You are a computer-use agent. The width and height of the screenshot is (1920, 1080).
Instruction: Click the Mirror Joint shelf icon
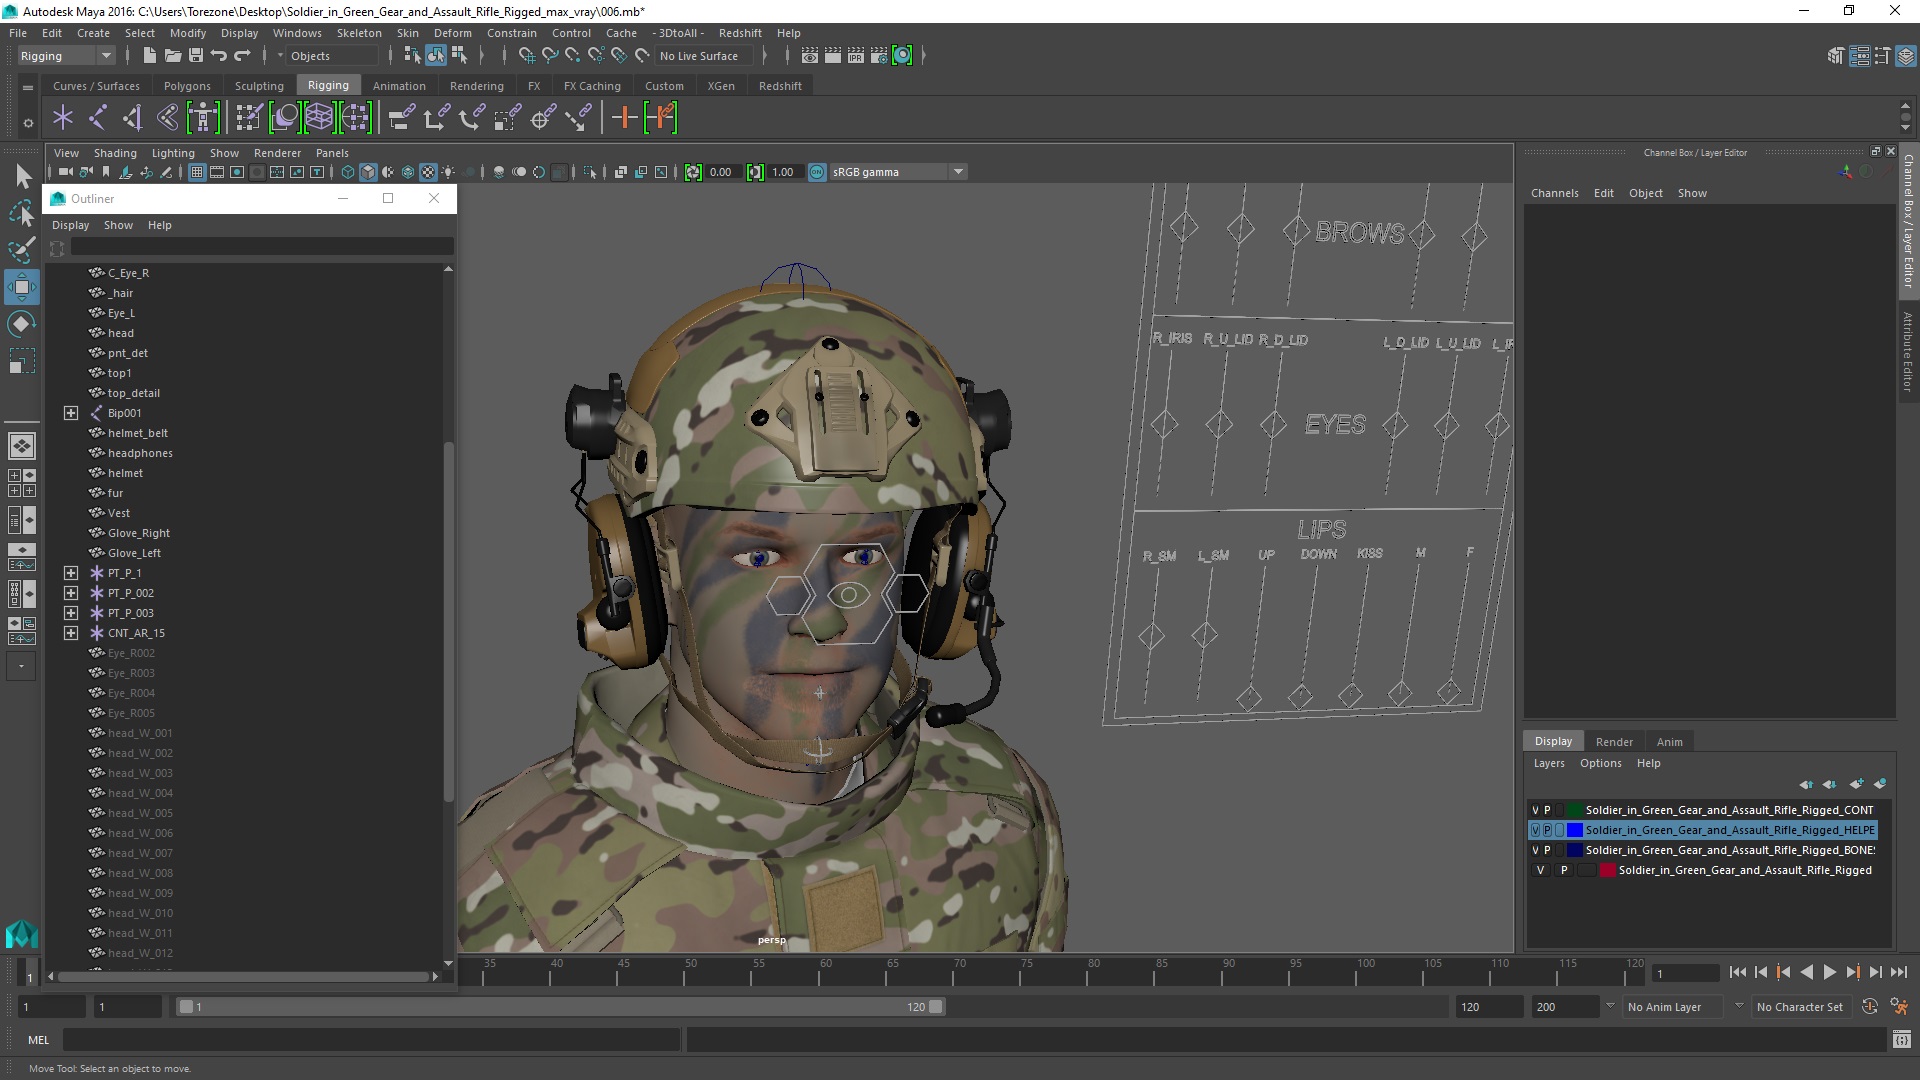pos(167,118)
